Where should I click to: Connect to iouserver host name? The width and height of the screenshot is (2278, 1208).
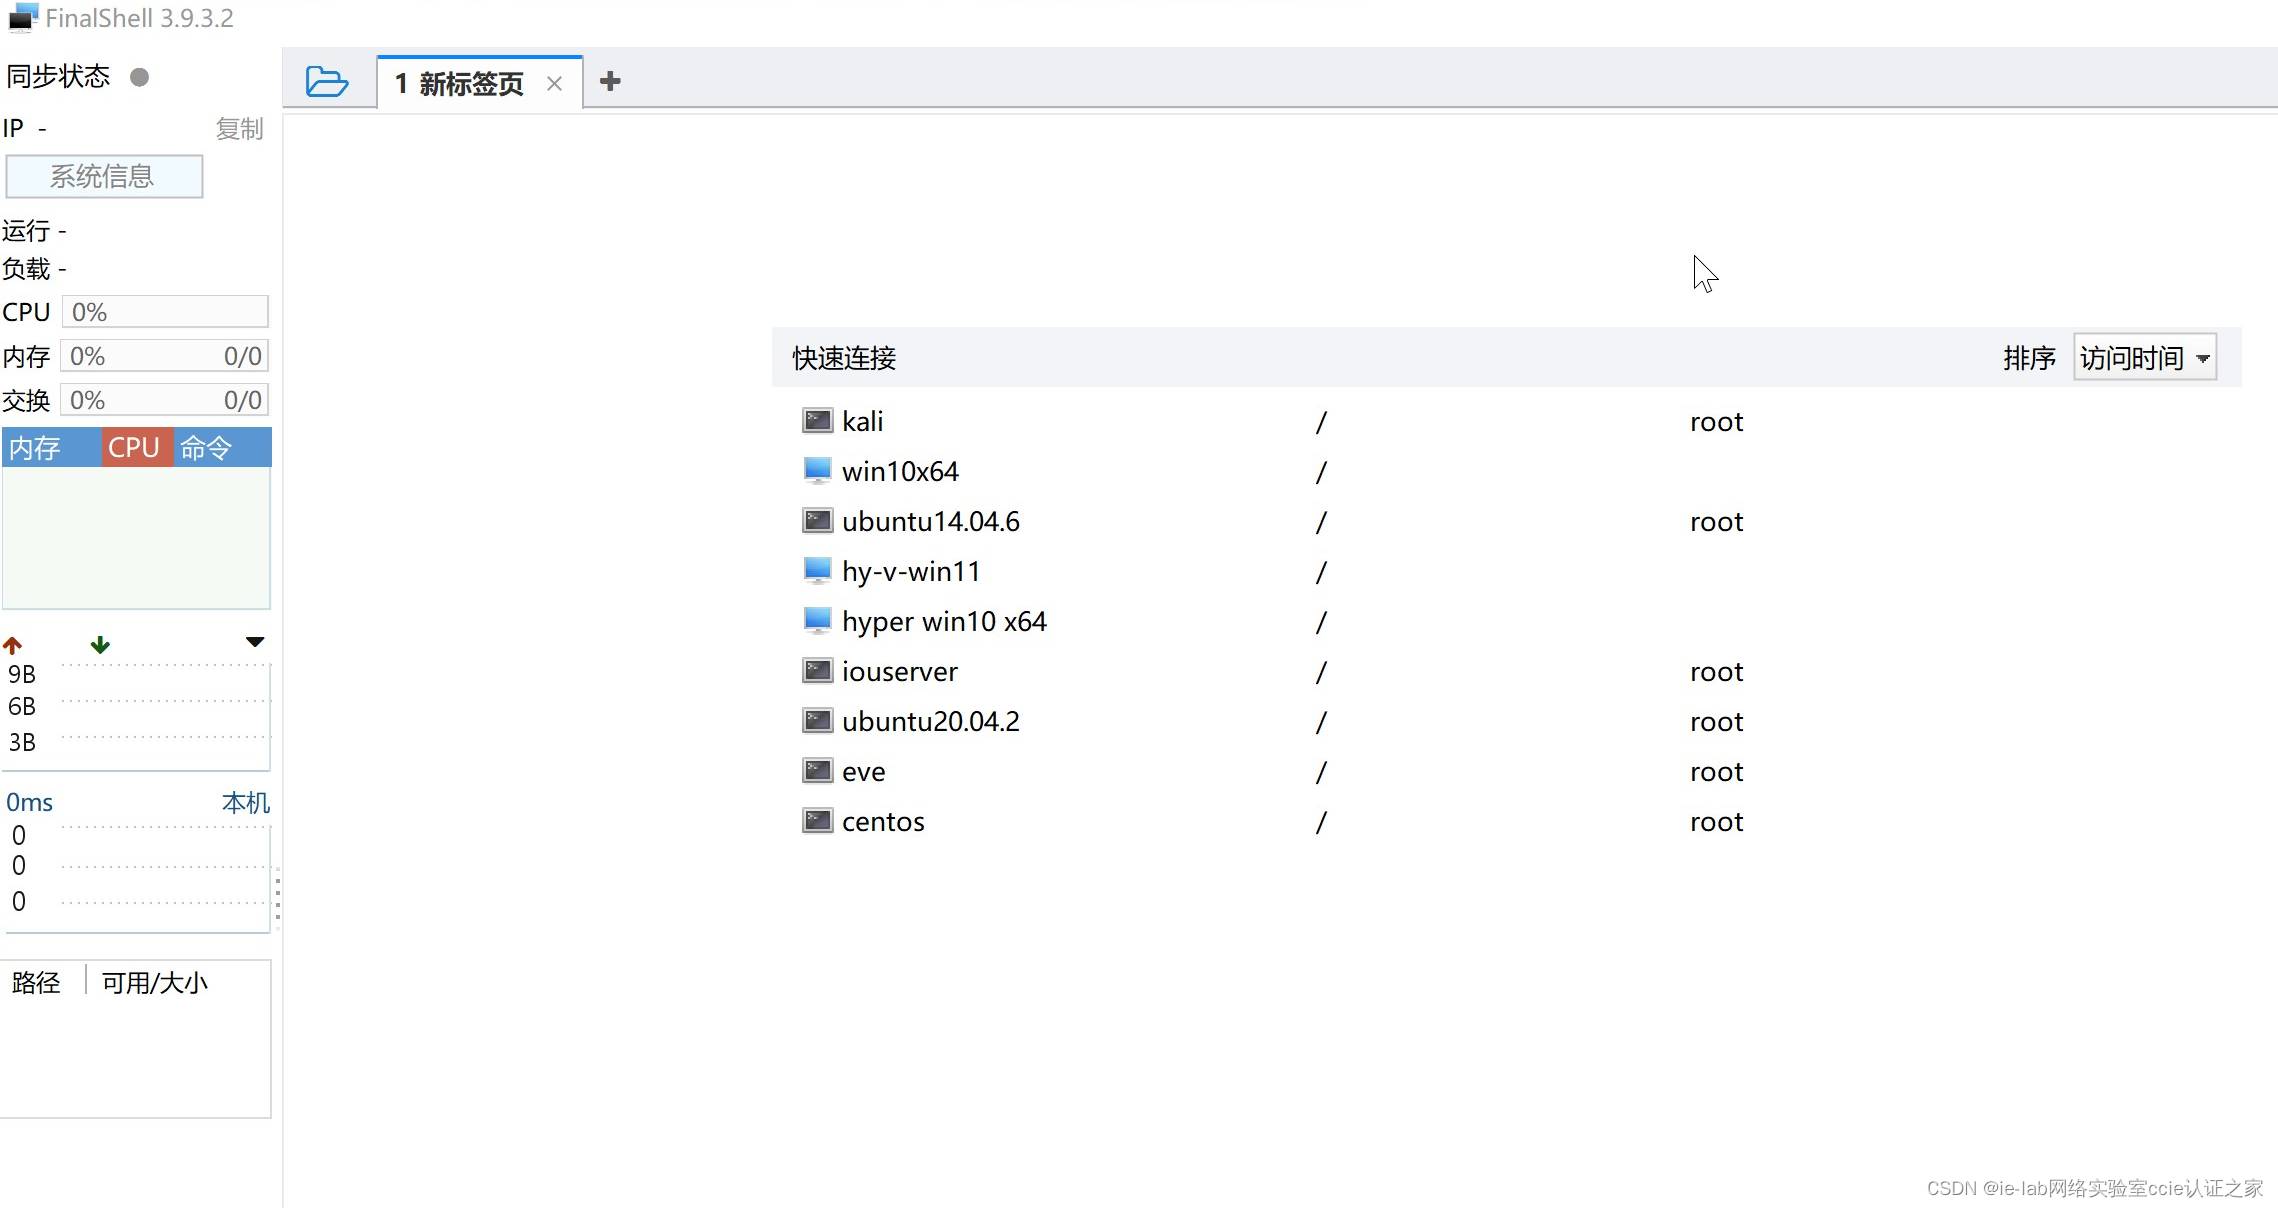click(900, 671)
